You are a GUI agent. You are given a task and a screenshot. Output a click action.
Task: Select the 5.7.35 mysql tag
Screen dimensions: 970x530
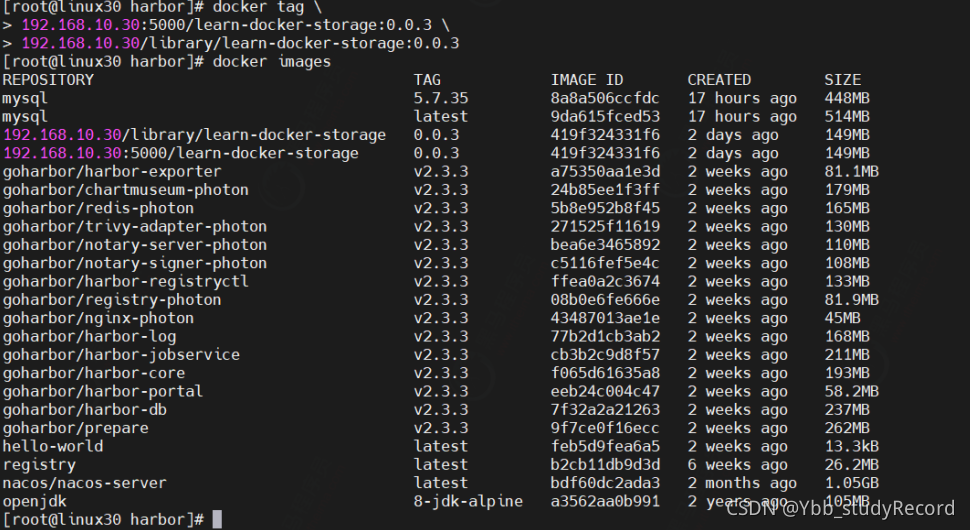(x=440, y=98)
